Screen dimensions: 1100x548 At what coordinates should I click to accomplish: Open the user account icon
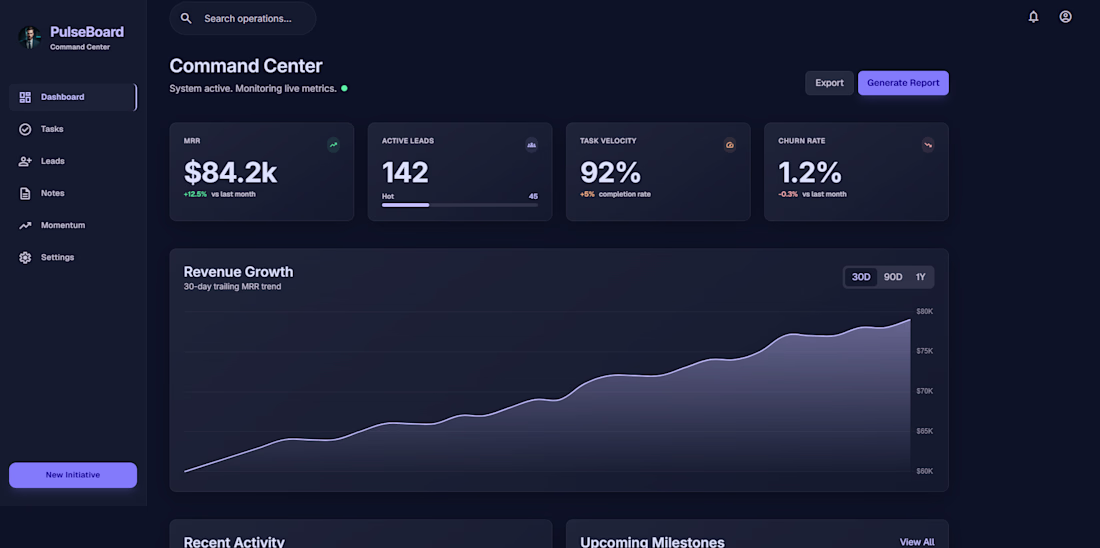[x=1066, y=17]
